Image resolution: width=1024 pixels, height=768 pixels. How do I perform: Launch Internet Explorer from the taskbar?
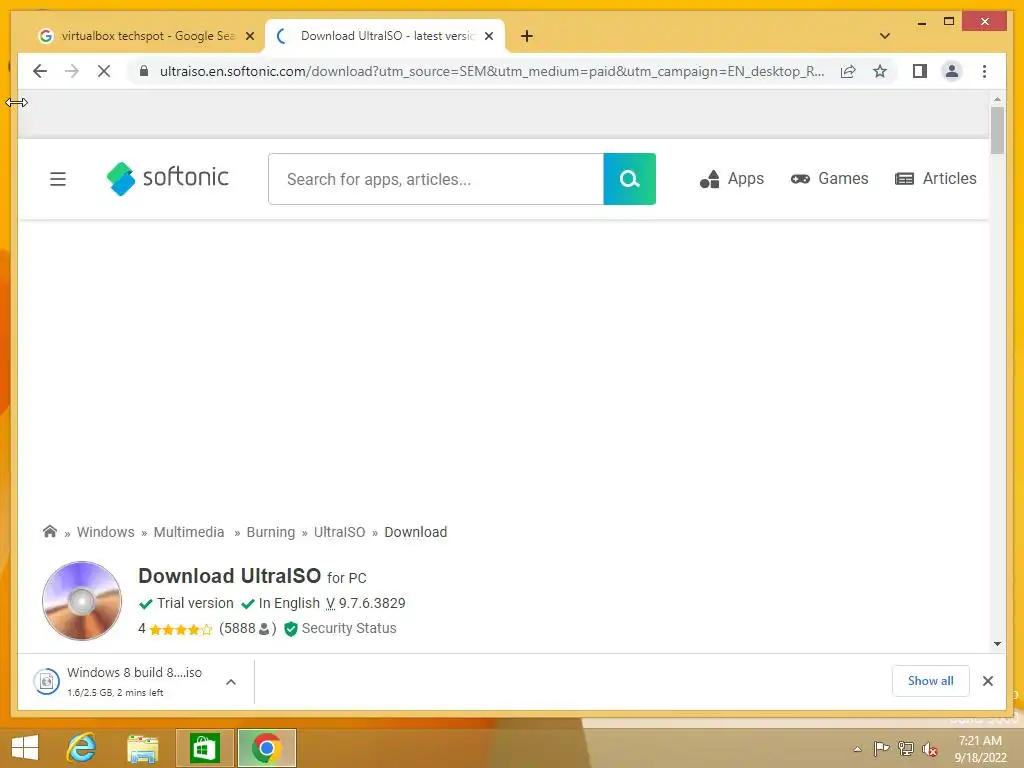coord(82,748)
